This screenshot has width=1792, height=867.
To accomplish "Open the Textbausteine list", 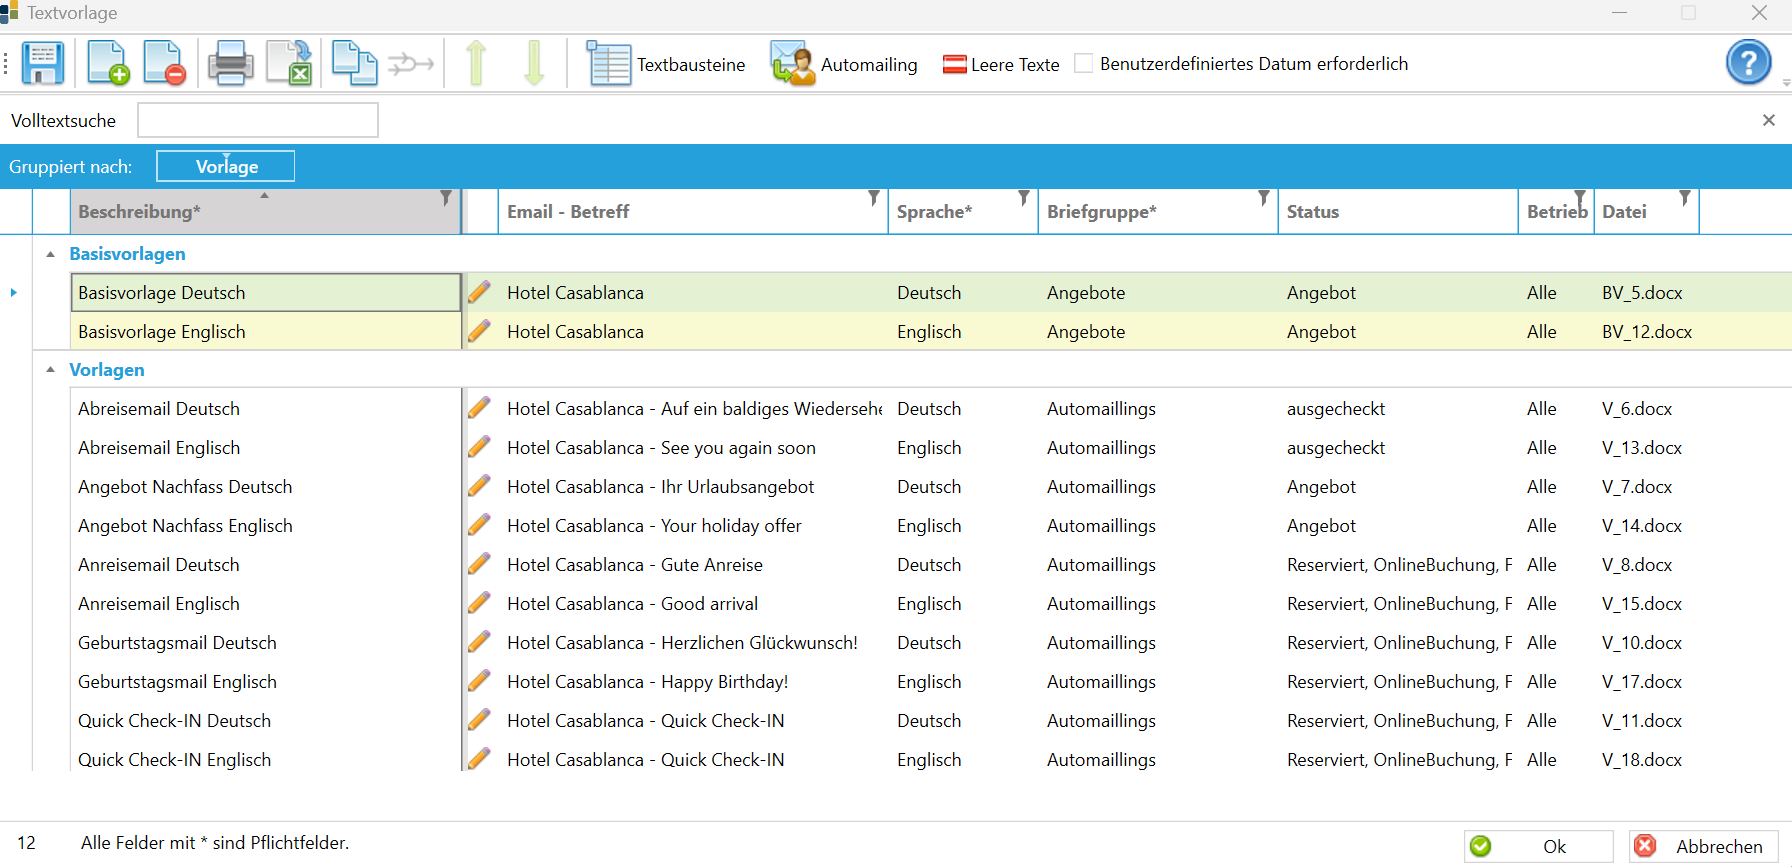I will [x=666, y=64].
